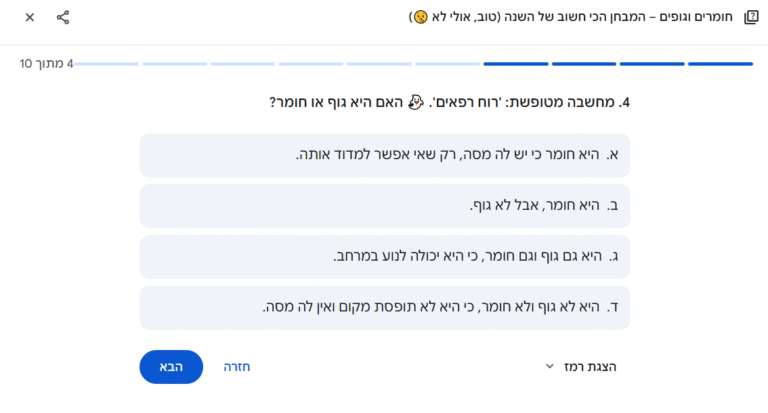This screenshot has width=768, height=413.
Task: Expand the הצגת רמז hint dropdown
Action: pyautogui.click(x=581, y=367)
